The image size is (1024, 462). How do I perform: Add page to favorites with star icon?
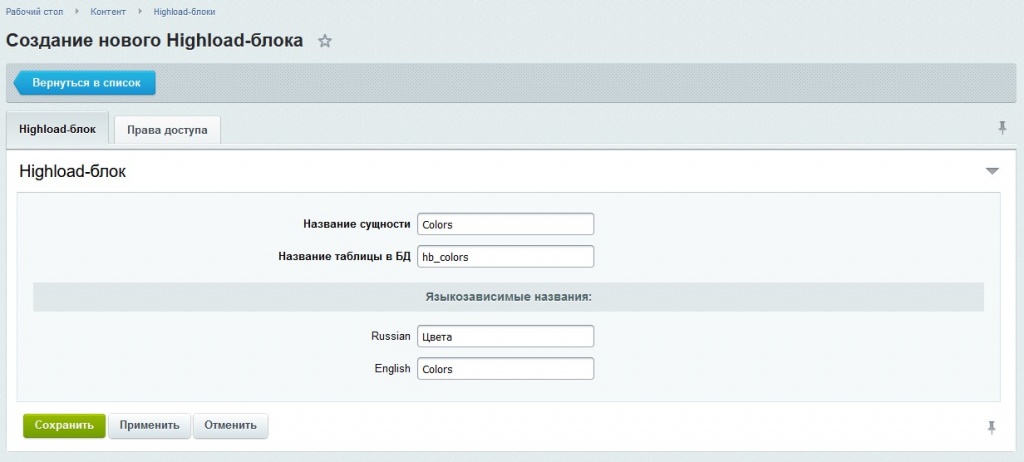pos(325,41)
